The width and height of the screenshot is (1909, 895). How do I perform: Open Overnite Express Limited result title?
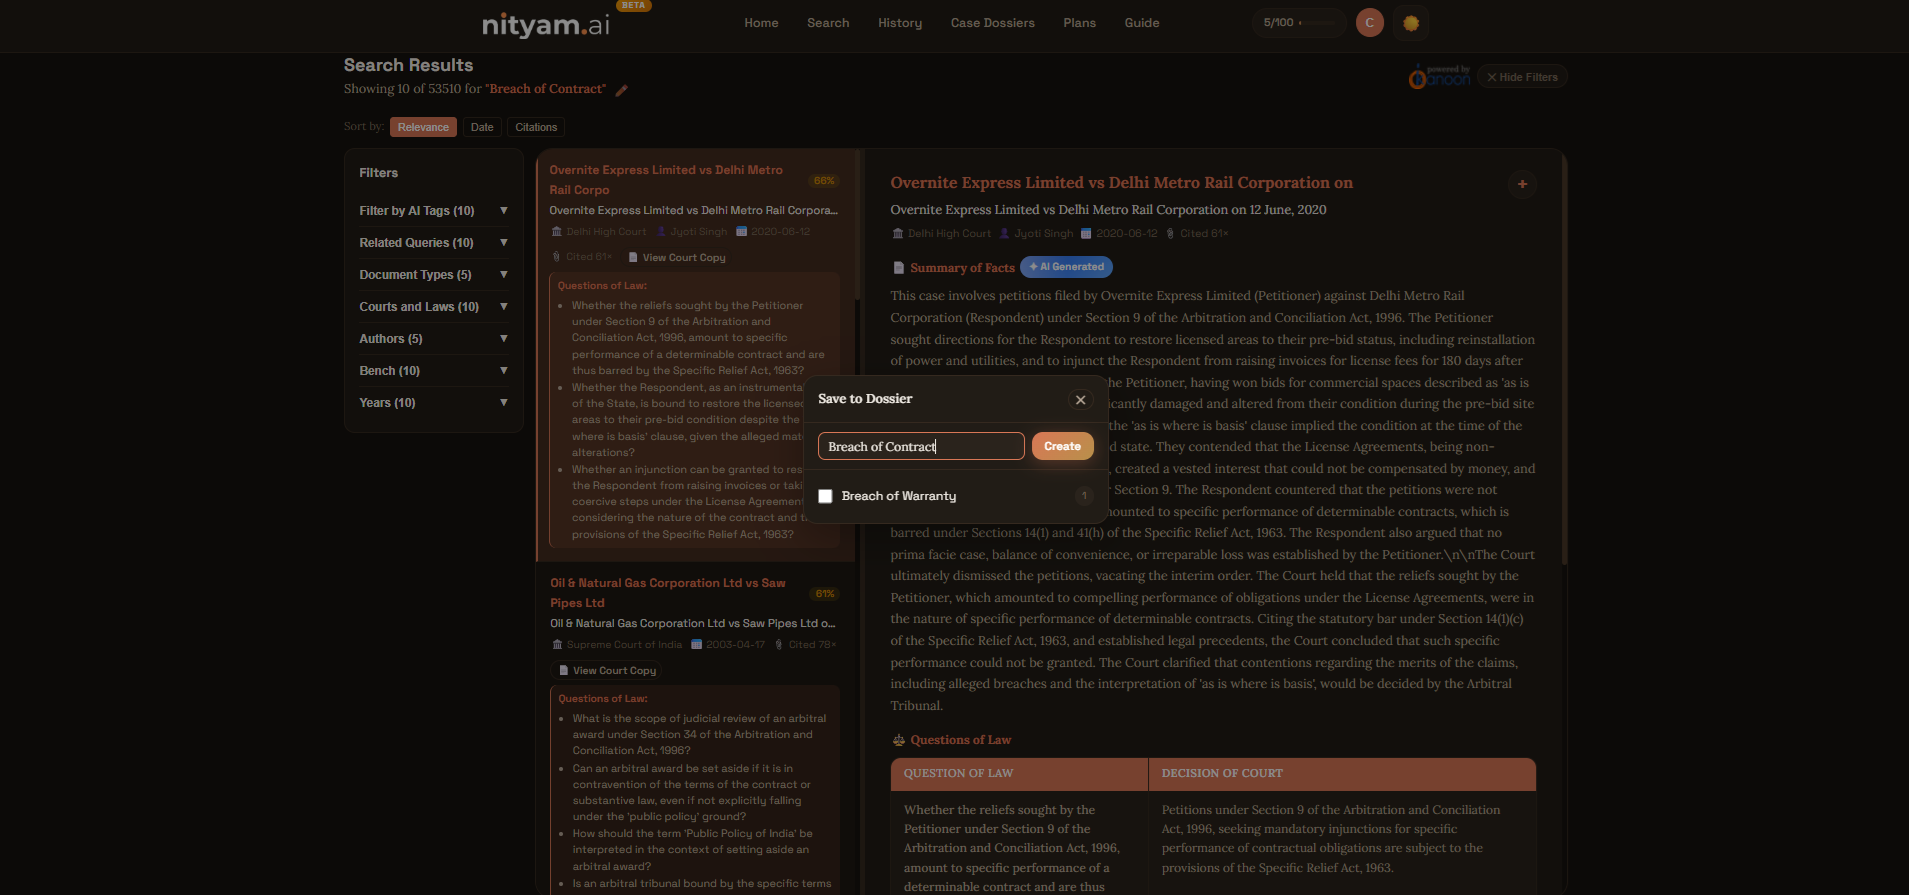tap(666, 180)
